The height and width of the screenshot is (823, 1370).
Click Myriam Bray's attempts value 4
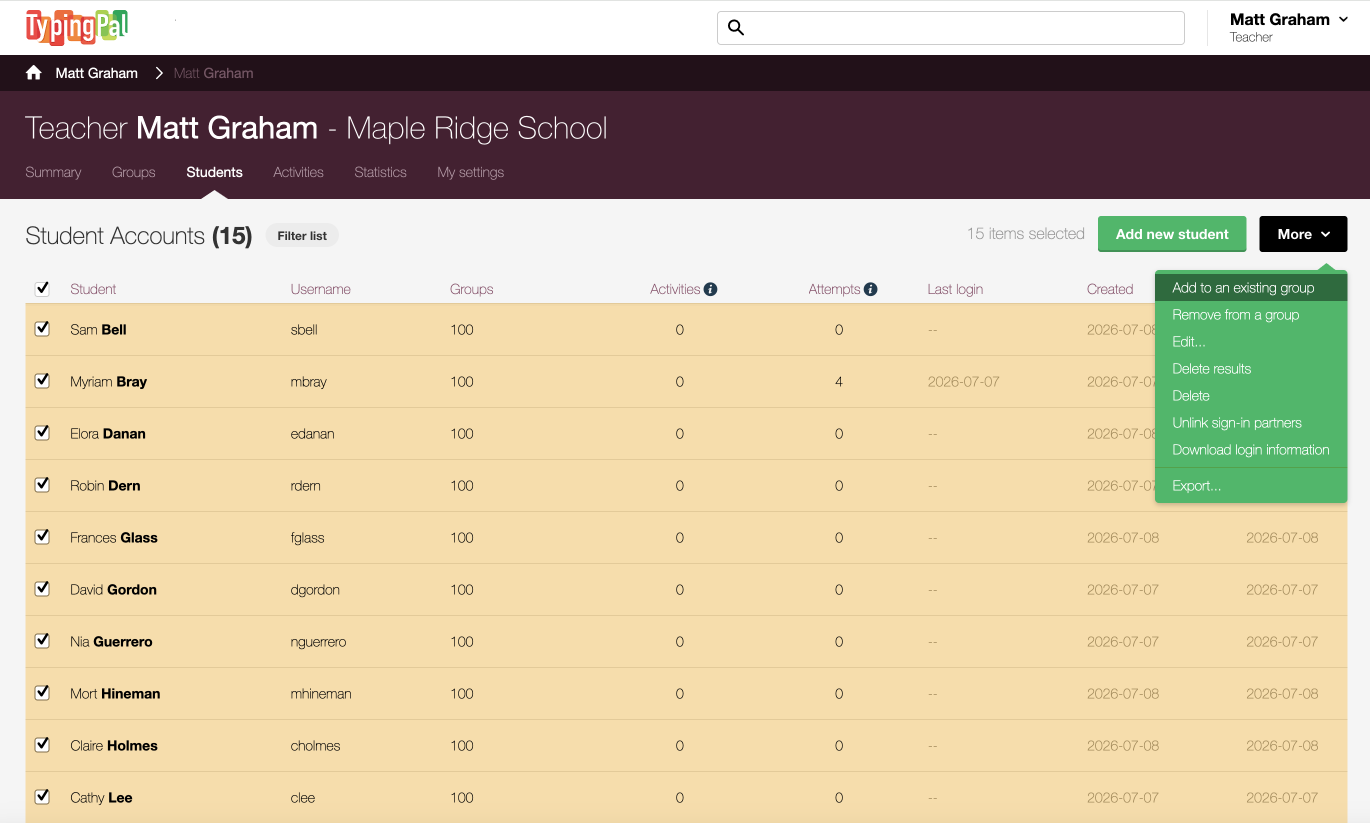tap(839, 381)
